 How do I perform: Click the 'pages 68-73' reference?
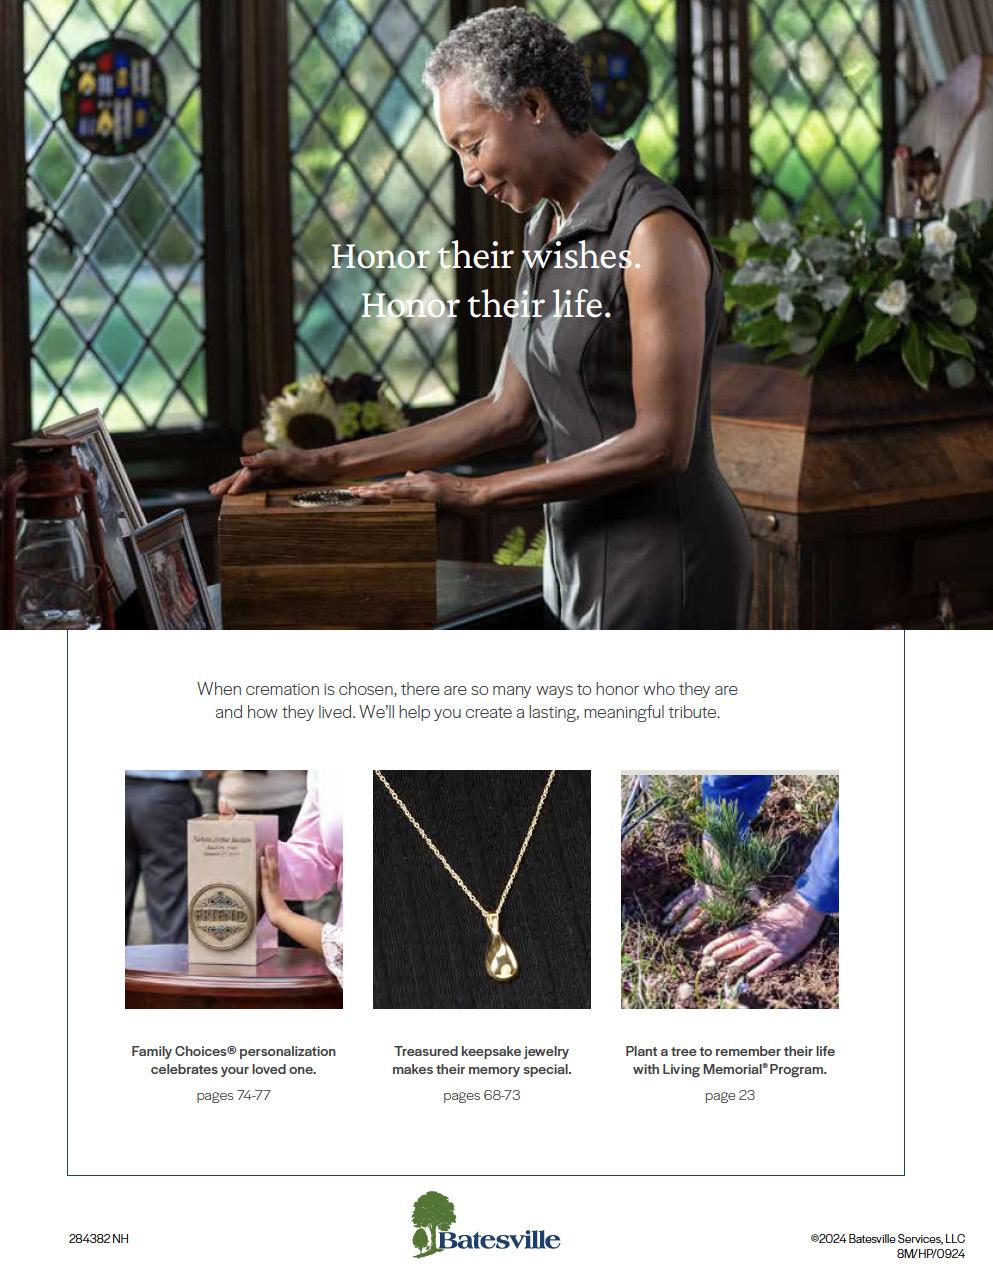[x=482, y=1095]
